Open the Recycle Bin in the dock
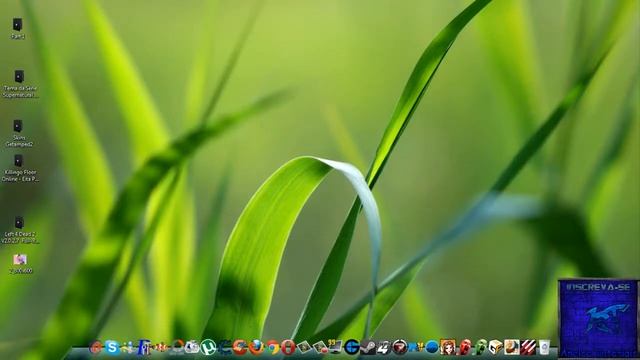This screenshot has height=360, width=640. 544,347
